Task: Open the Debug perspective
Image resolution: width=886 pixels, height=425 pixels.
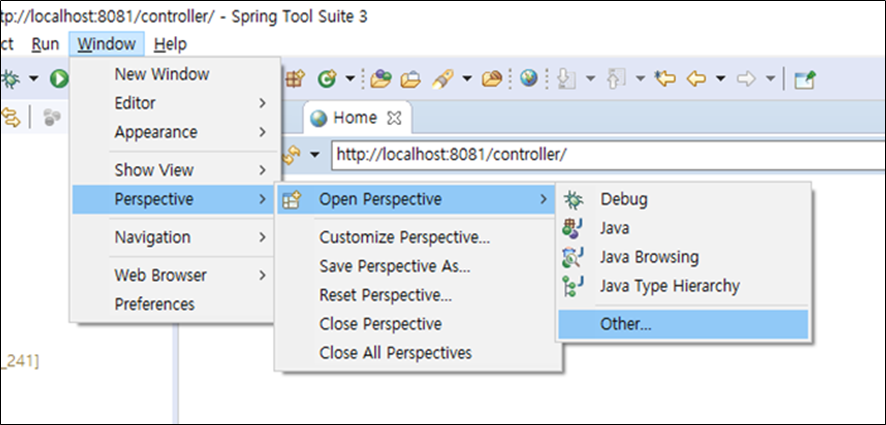Action: 684,199
